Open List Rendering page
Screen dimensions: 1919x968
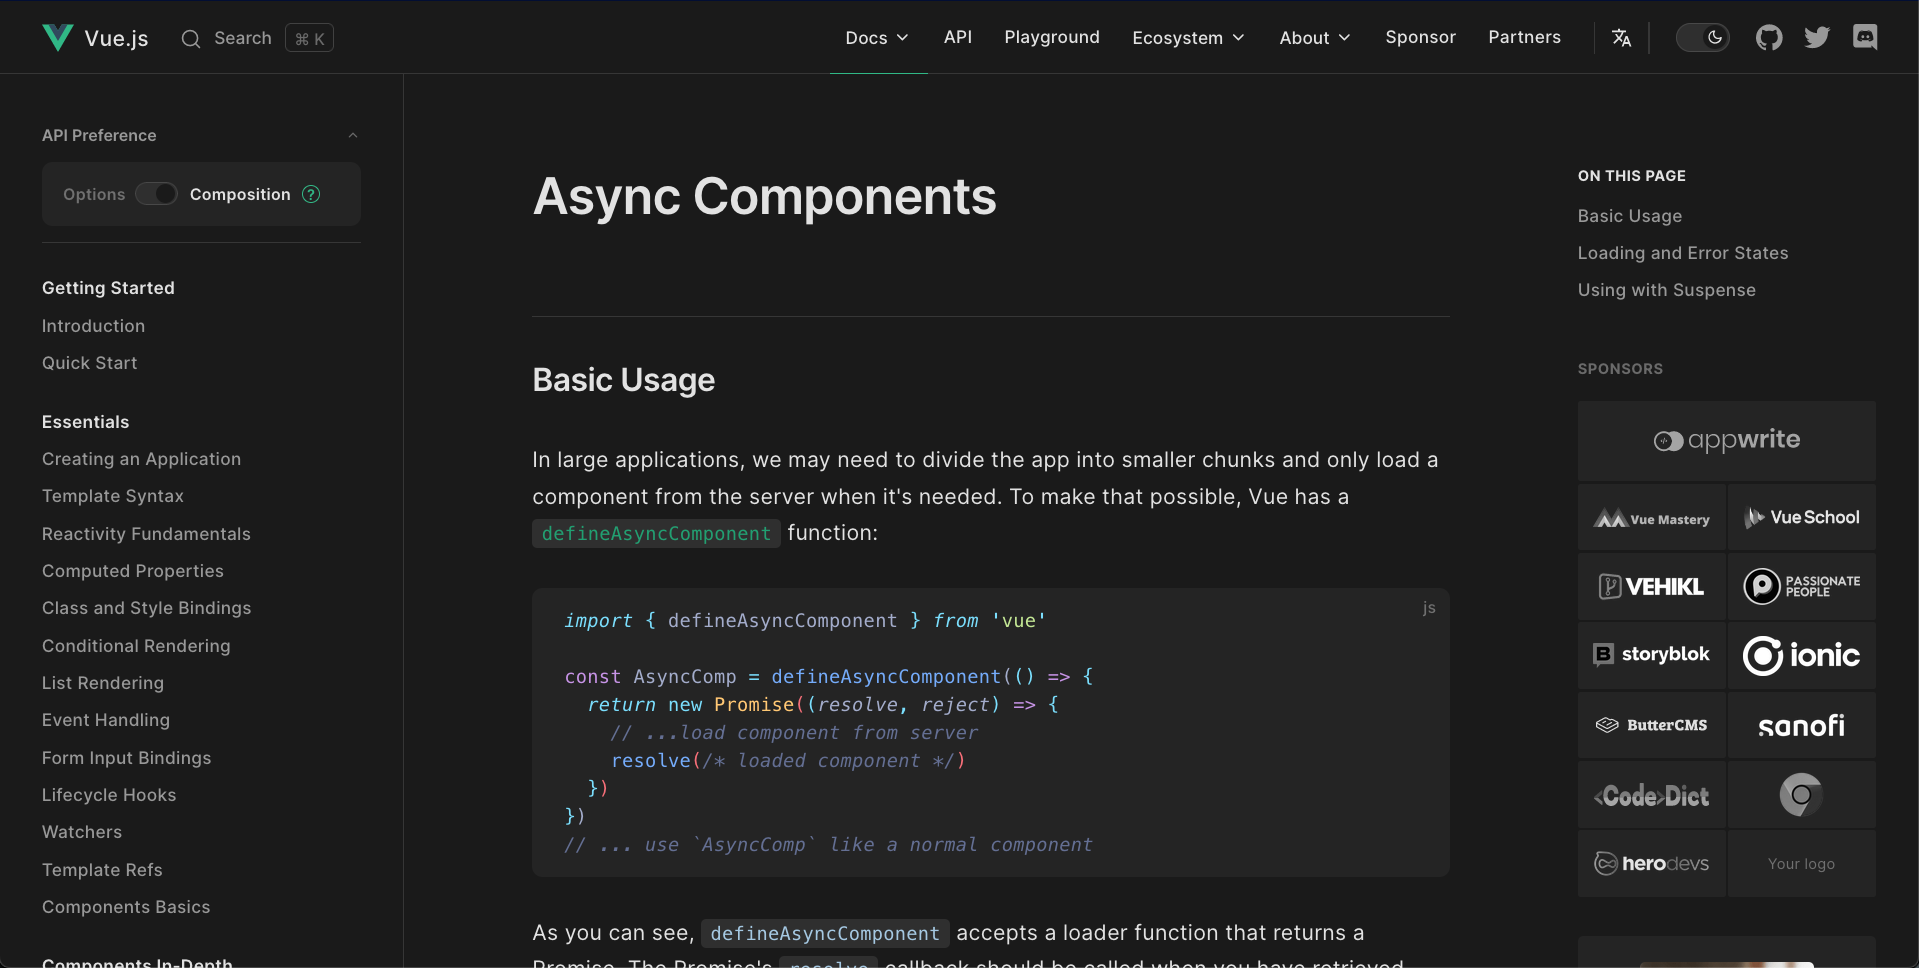click(x=103, y=683)
